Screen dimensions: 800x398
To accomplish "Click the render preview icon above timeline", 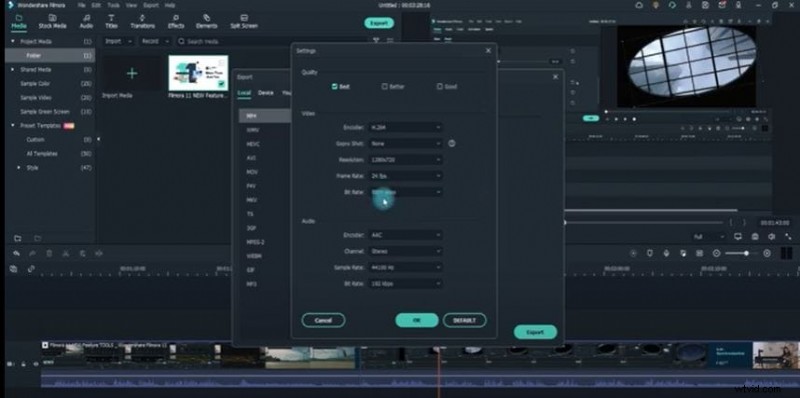I will pos(633,253).
